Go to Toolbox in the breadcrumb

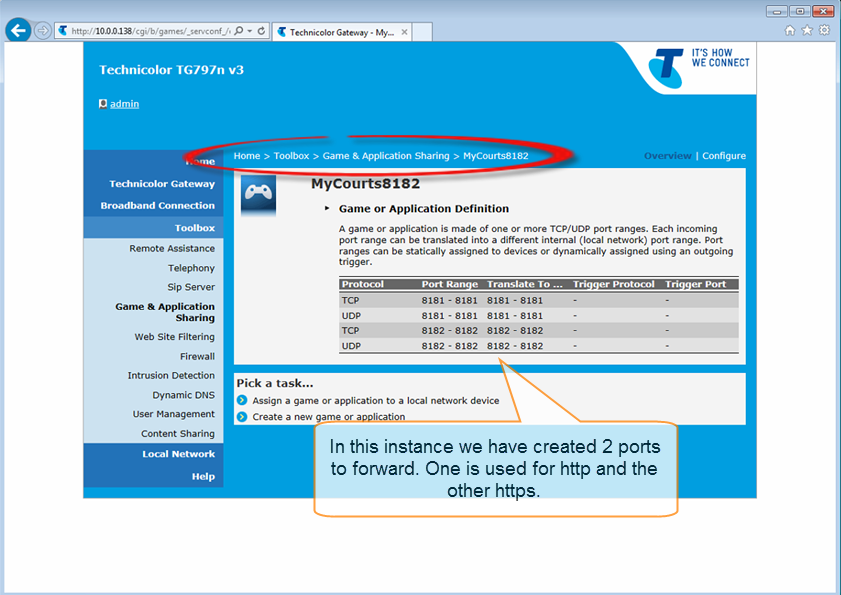291,156
